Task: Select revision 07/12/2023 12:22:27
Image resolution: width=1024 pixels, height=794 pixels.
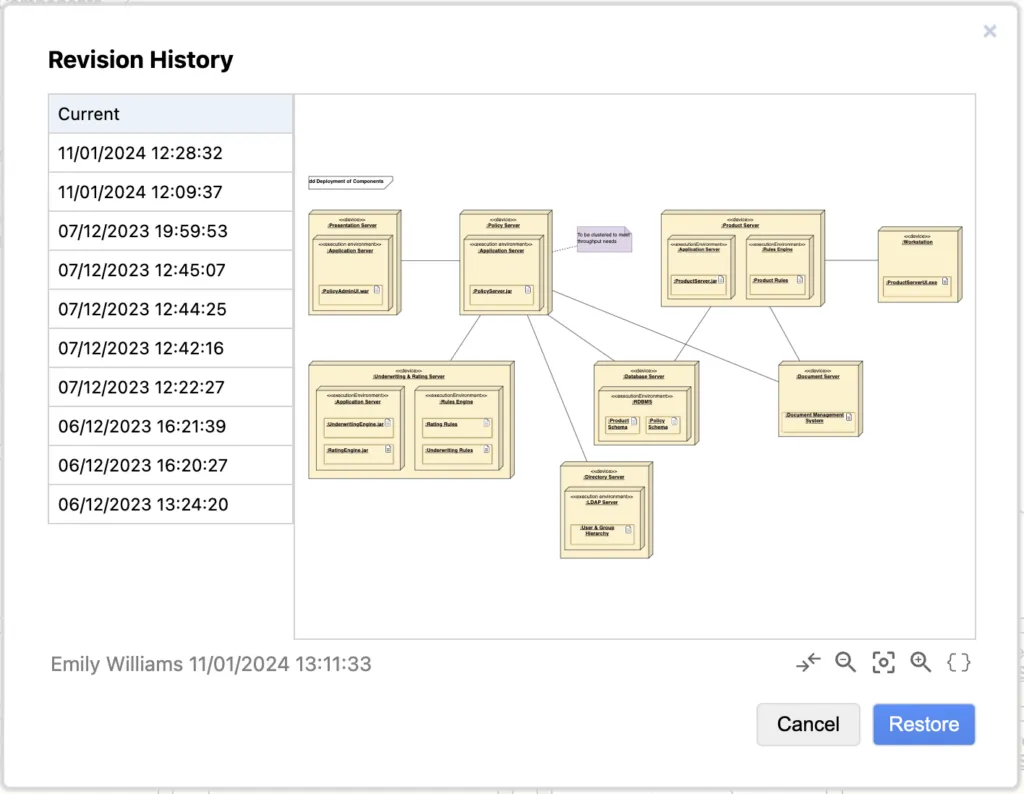Action: point(170,387)
